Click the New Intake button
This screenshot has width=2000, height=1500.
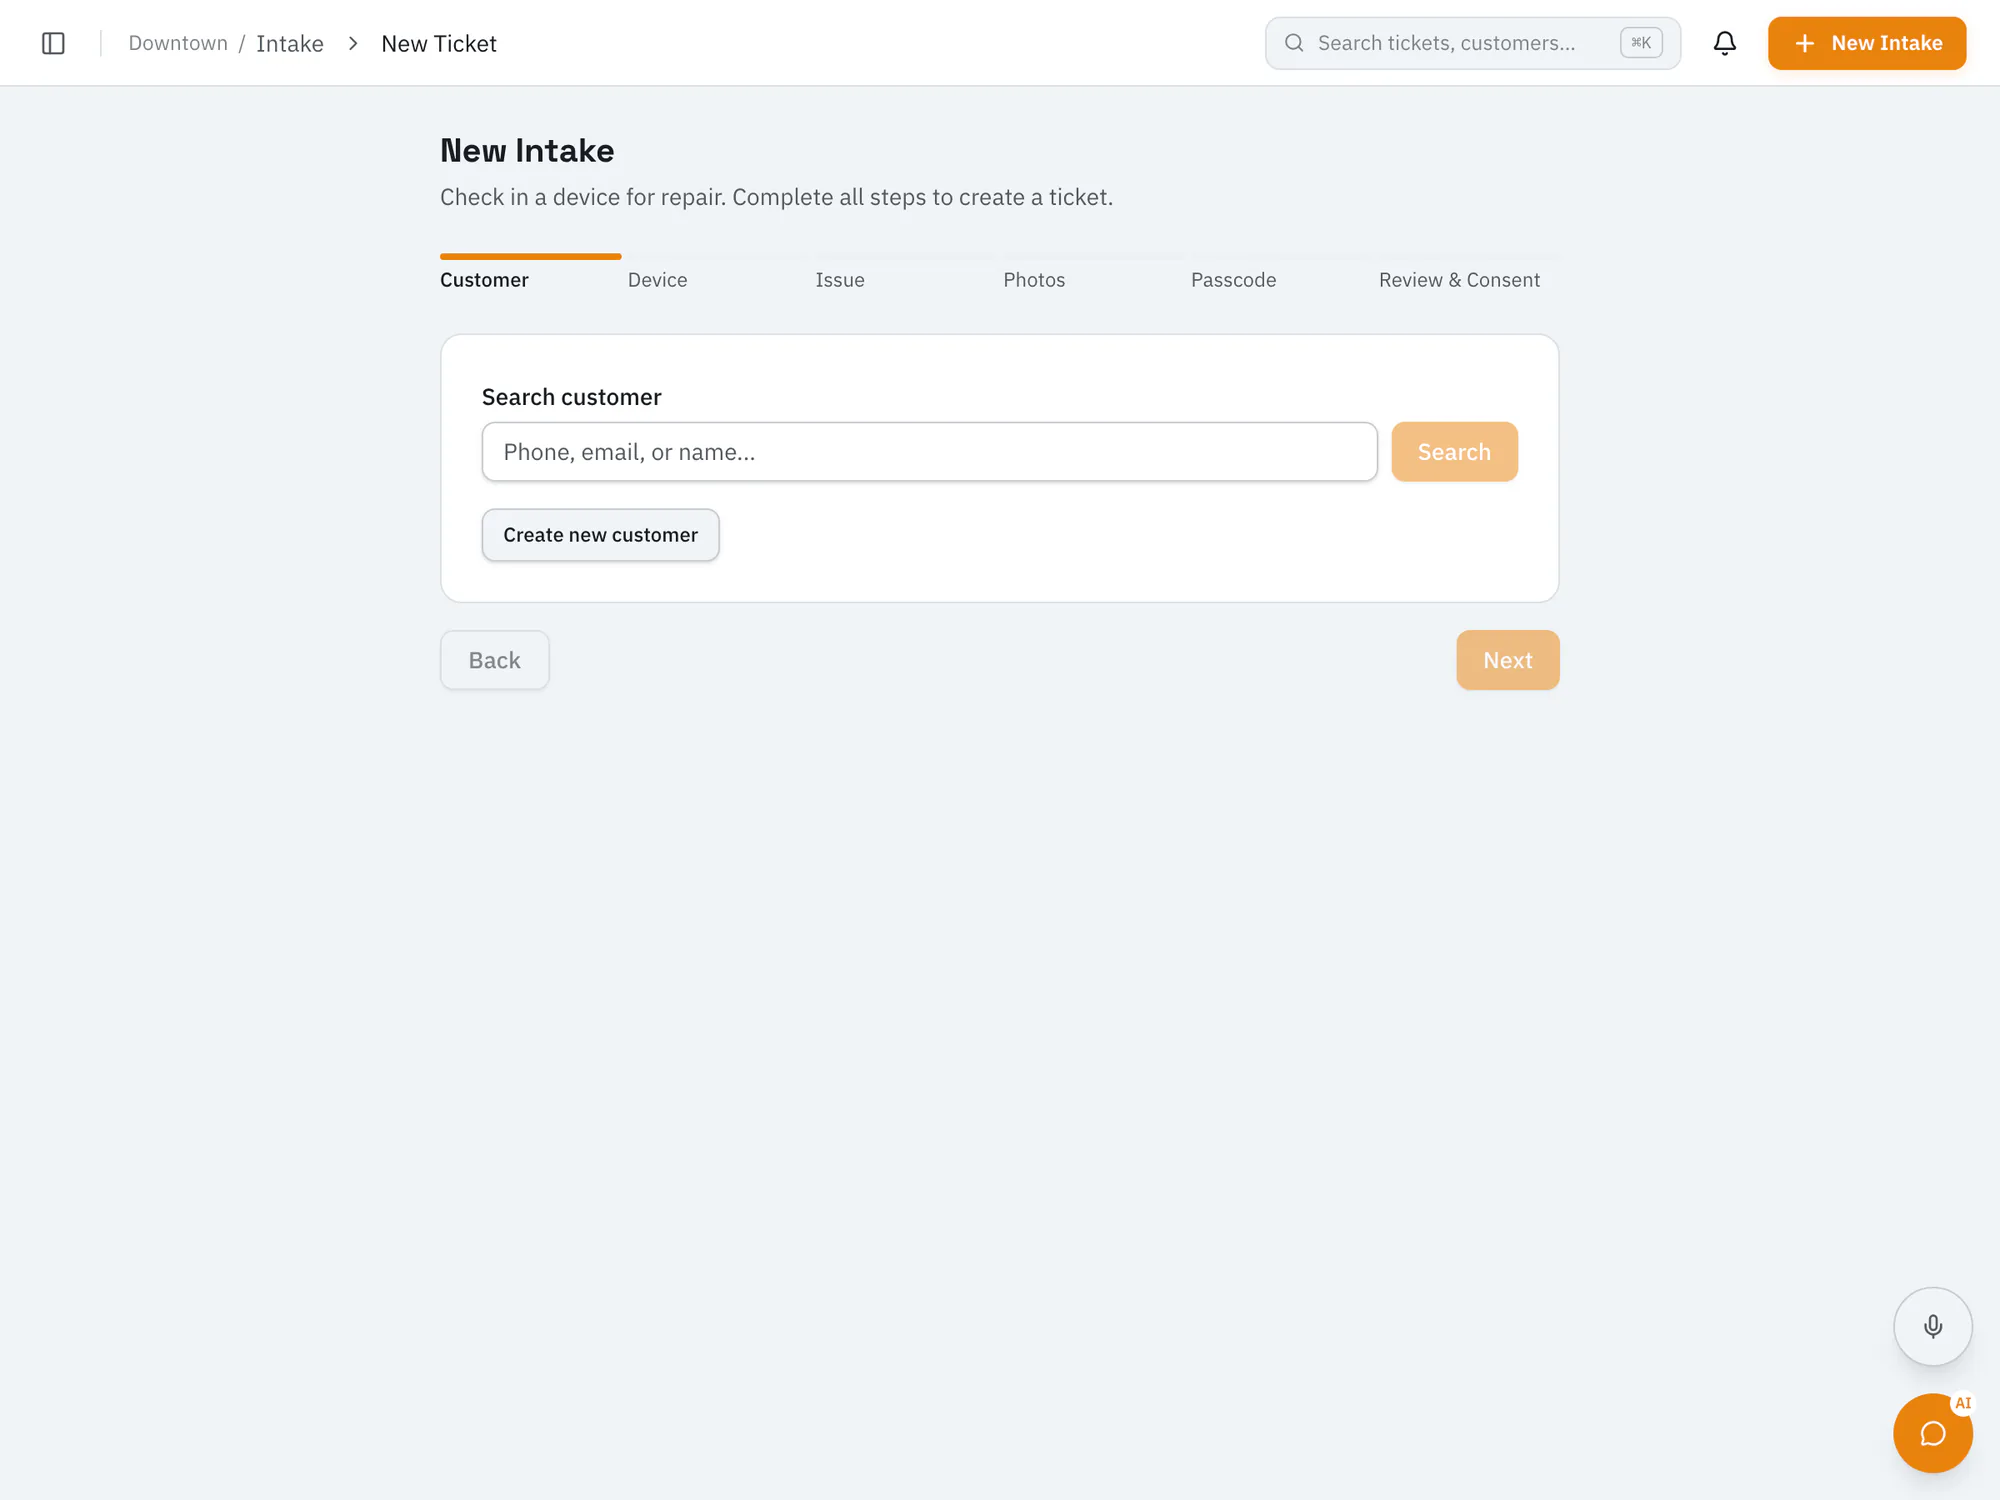1866,43
